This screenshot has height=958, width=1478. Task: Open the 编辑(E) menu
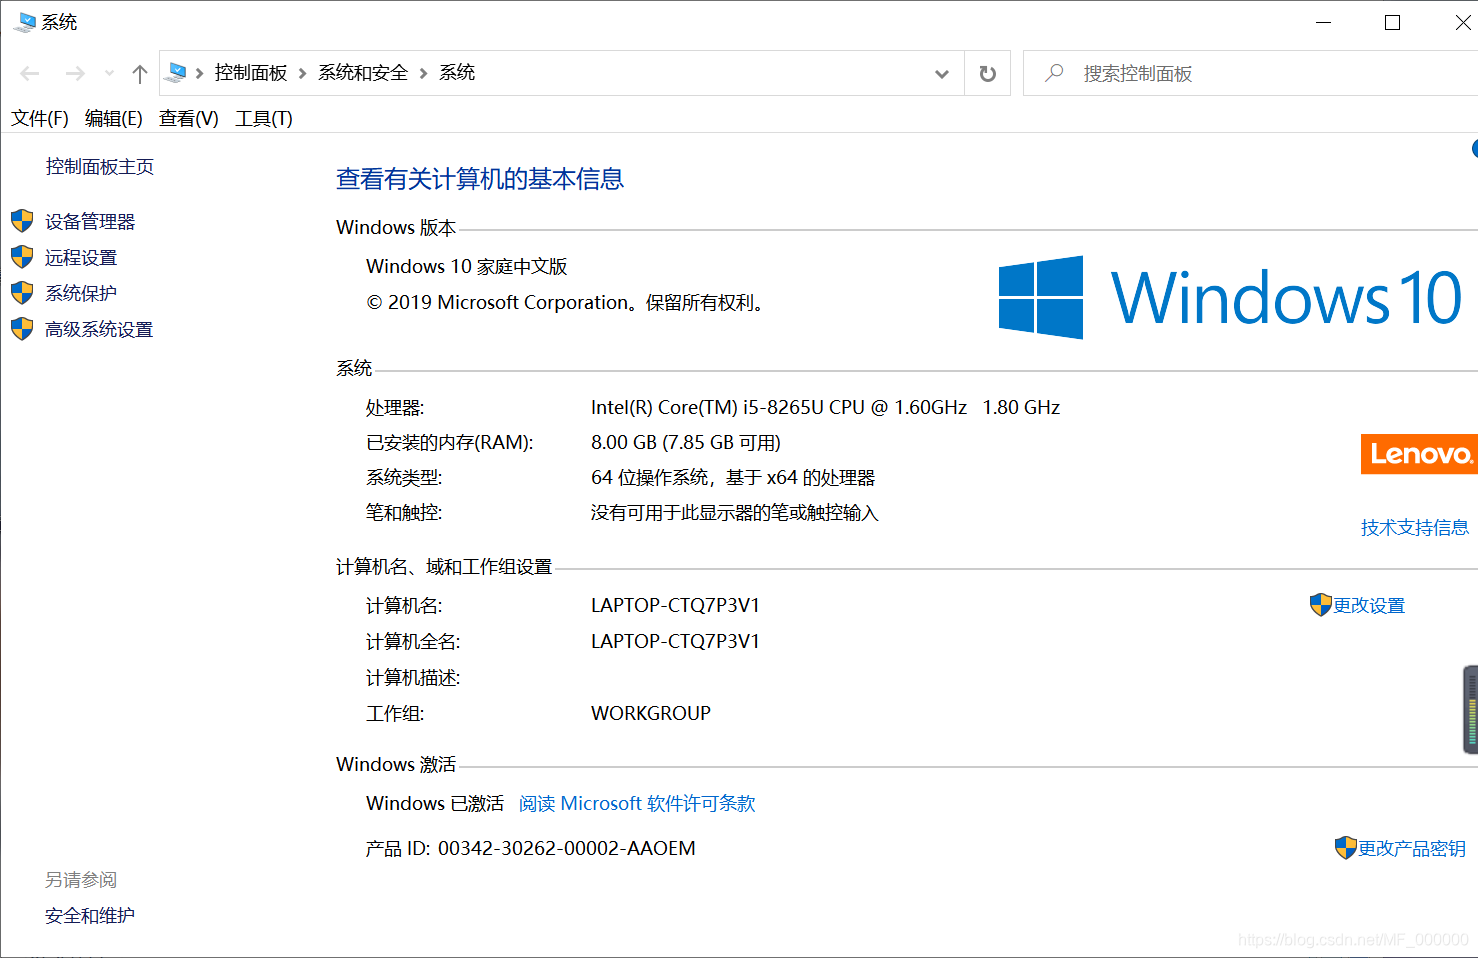pos(114,118)
